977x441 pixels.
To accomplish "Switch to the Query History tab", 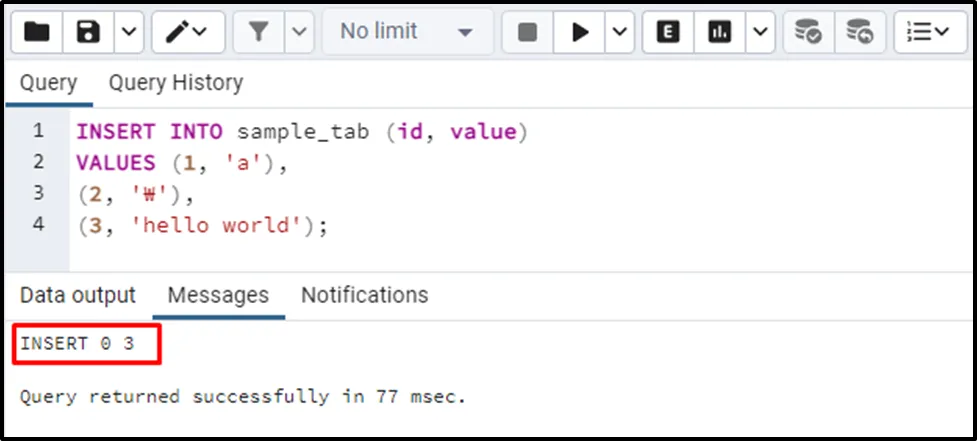I will pos(175,83).
